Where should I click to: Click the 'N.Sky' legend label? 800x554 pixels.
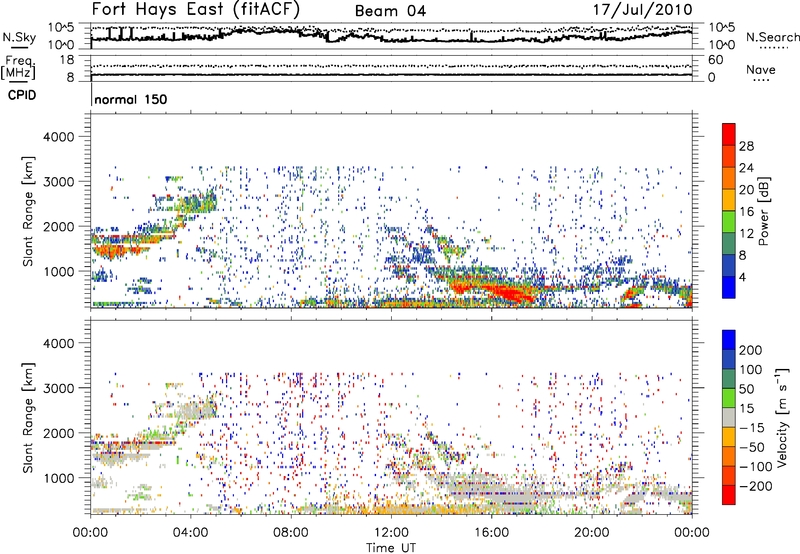[19, 37]
